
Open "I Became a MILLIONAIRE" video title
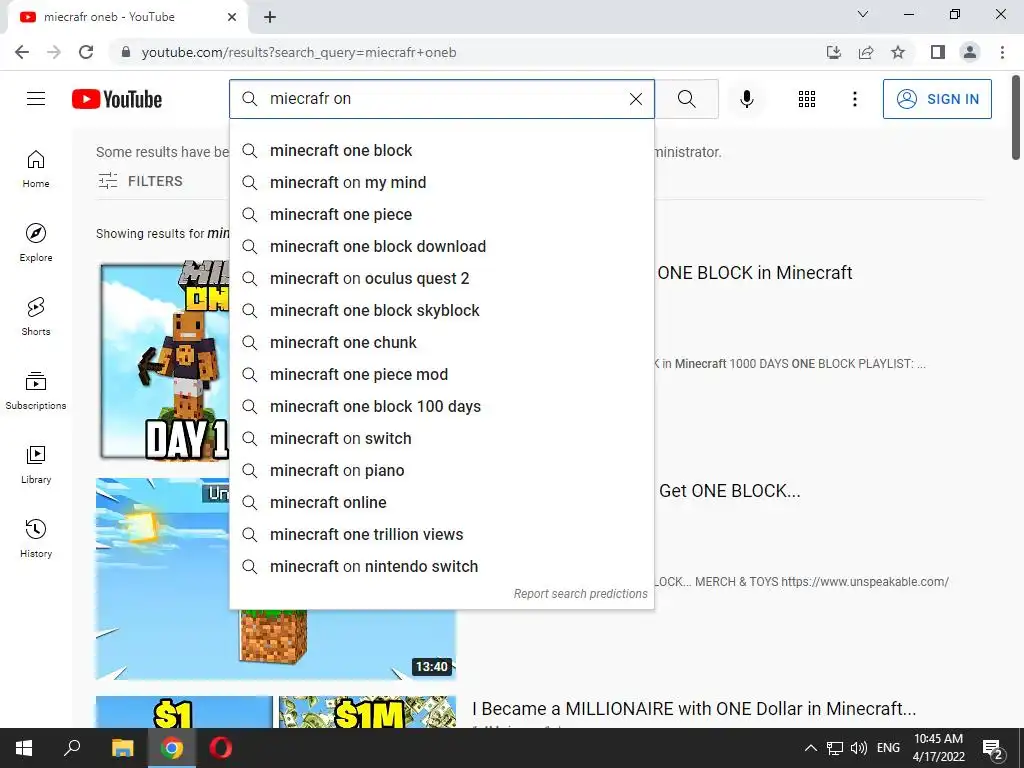point(694,709)
